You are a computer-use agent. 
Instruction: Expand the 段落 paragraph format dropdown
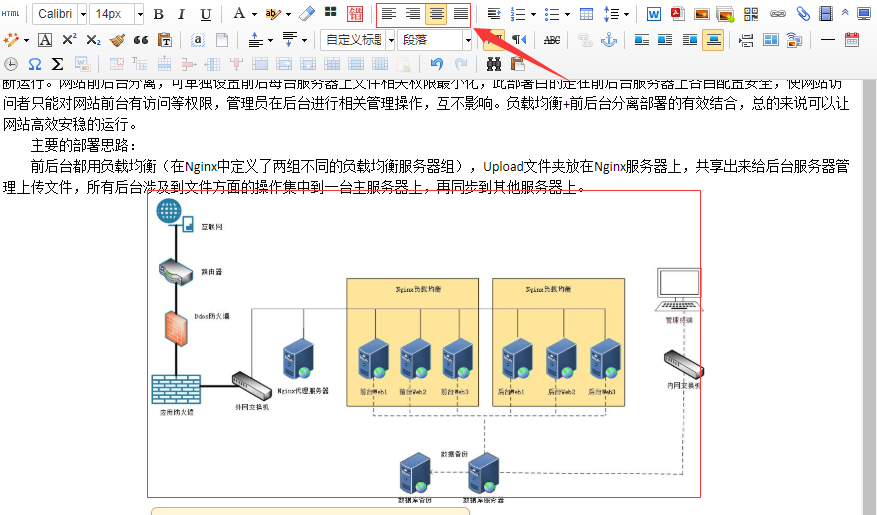(468, 40)
